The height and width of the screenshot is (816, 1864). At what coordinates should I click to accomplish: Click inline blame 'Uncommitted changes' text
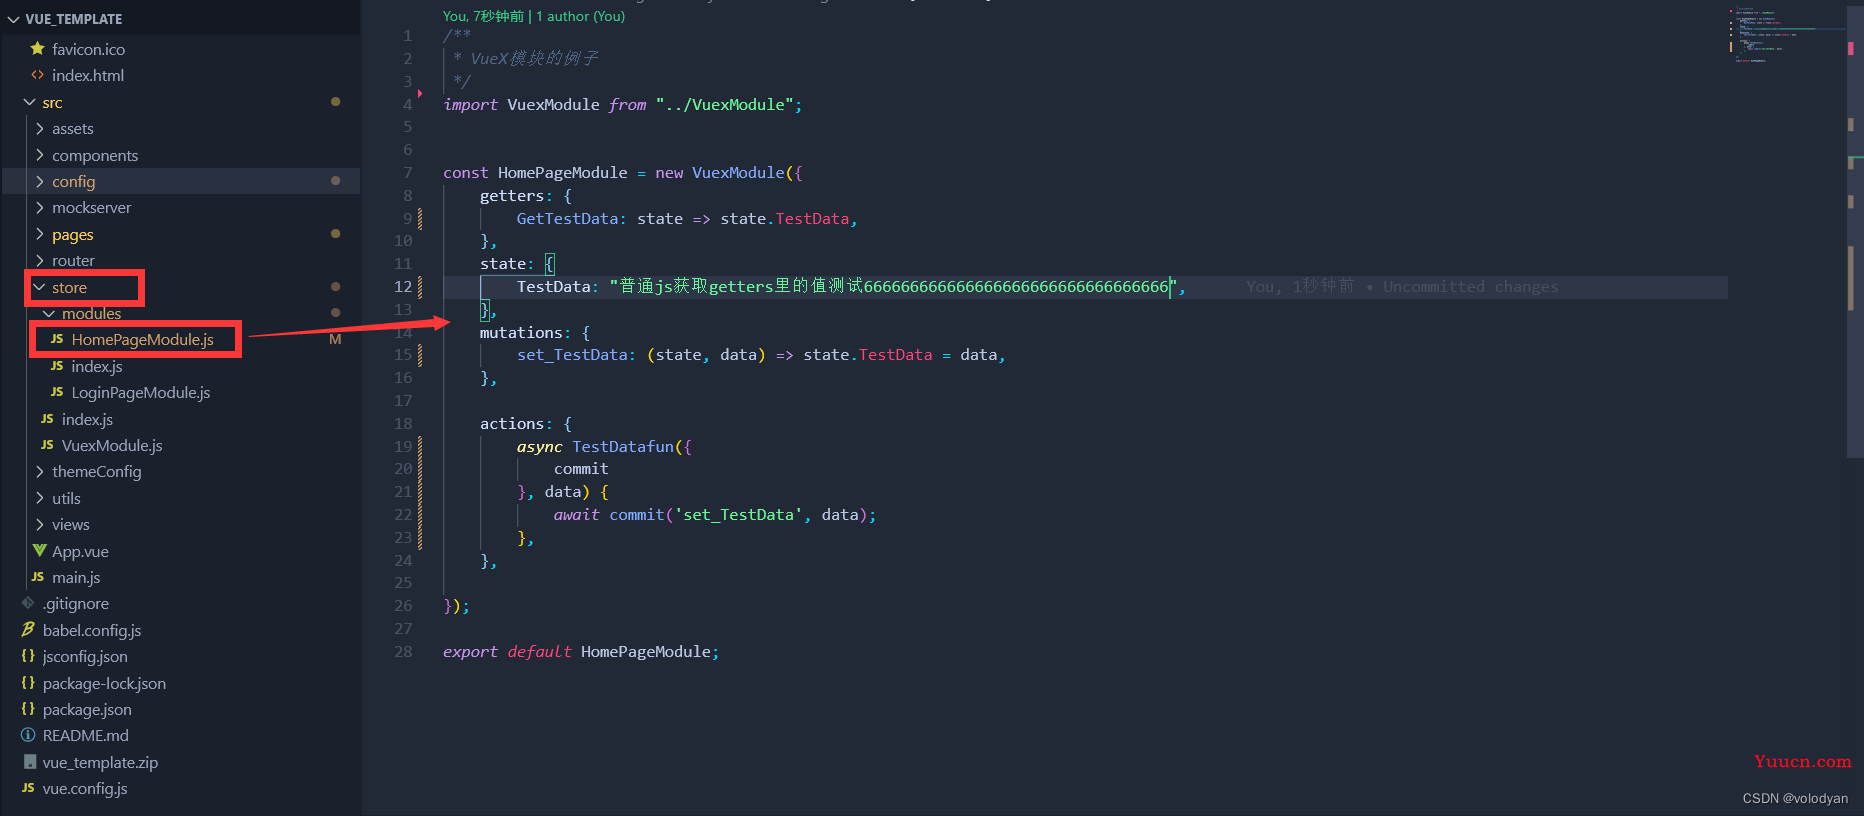[x=1470, y=286]
